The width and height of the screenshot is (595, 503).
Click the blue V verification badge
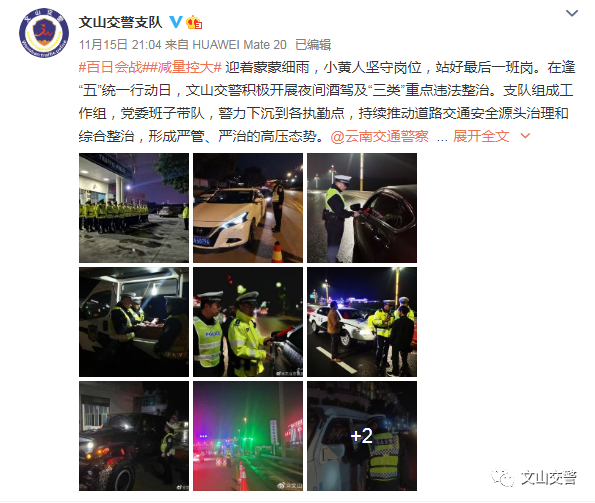(175, 22)
